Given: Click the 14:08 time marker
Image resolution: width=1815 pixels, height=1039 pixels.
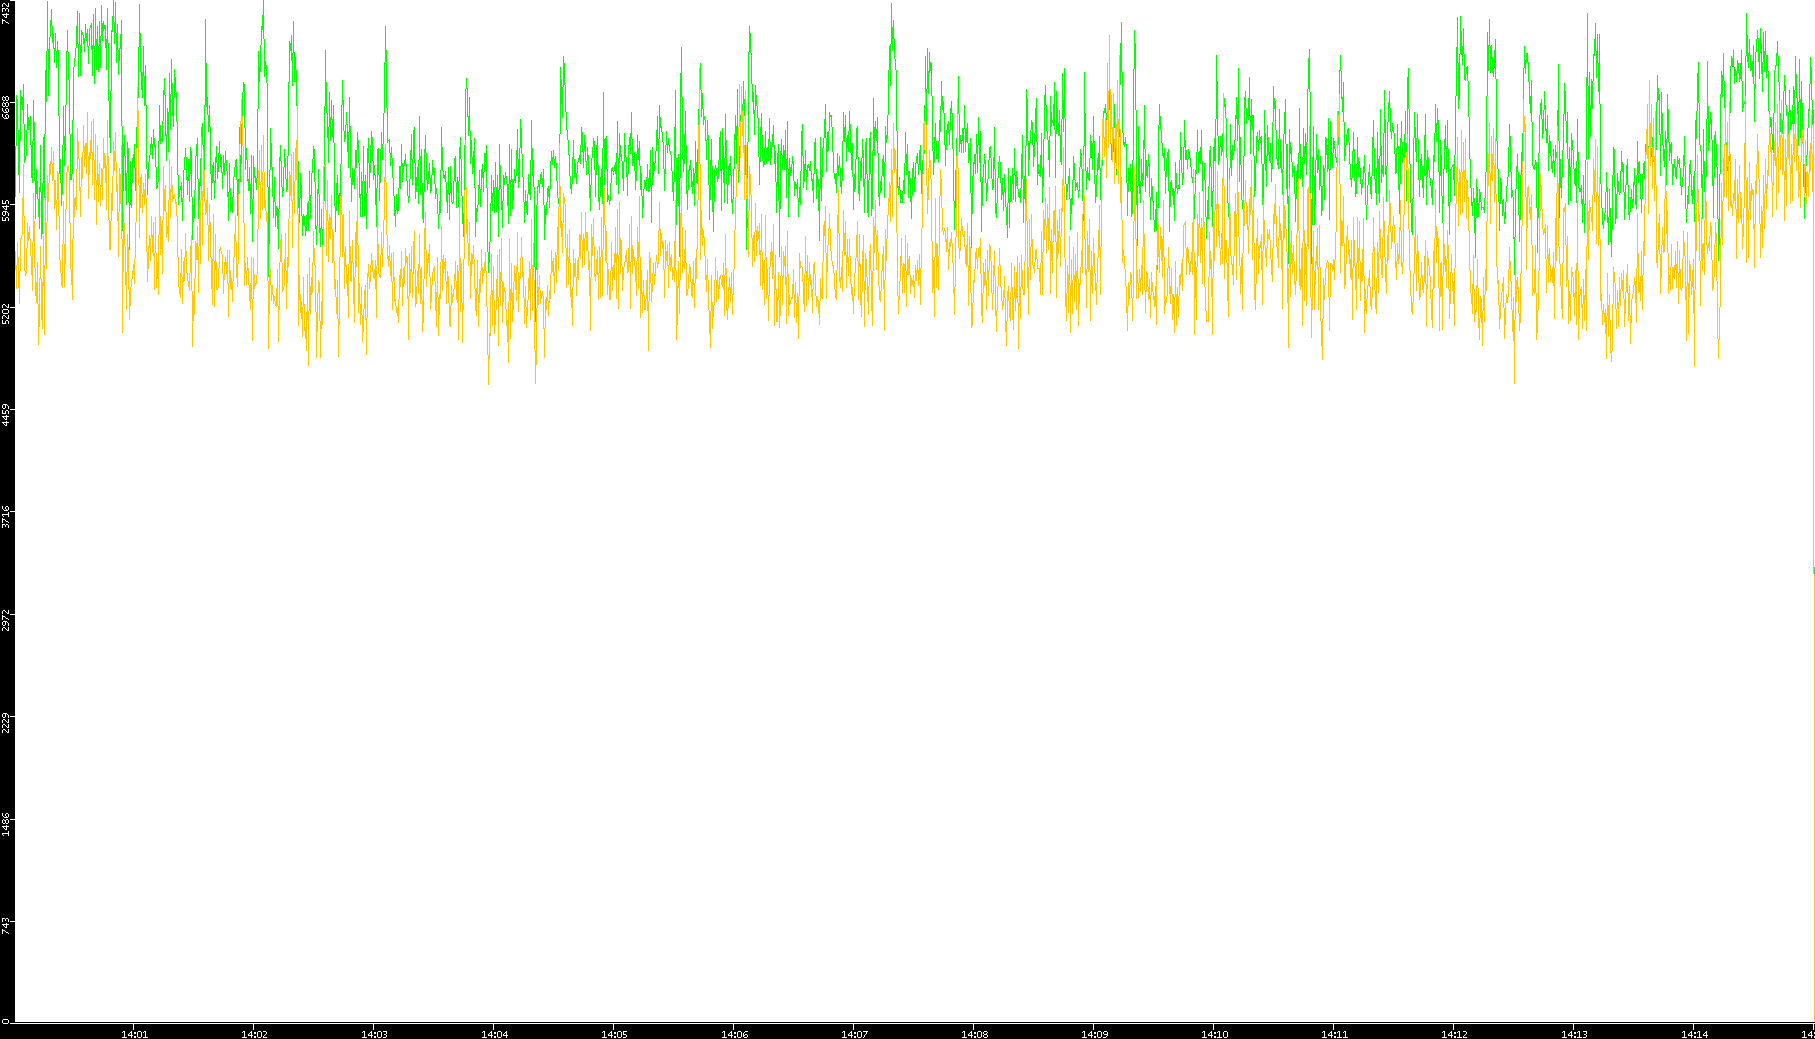Looking at the screenshot, I should pos(974,1034).
